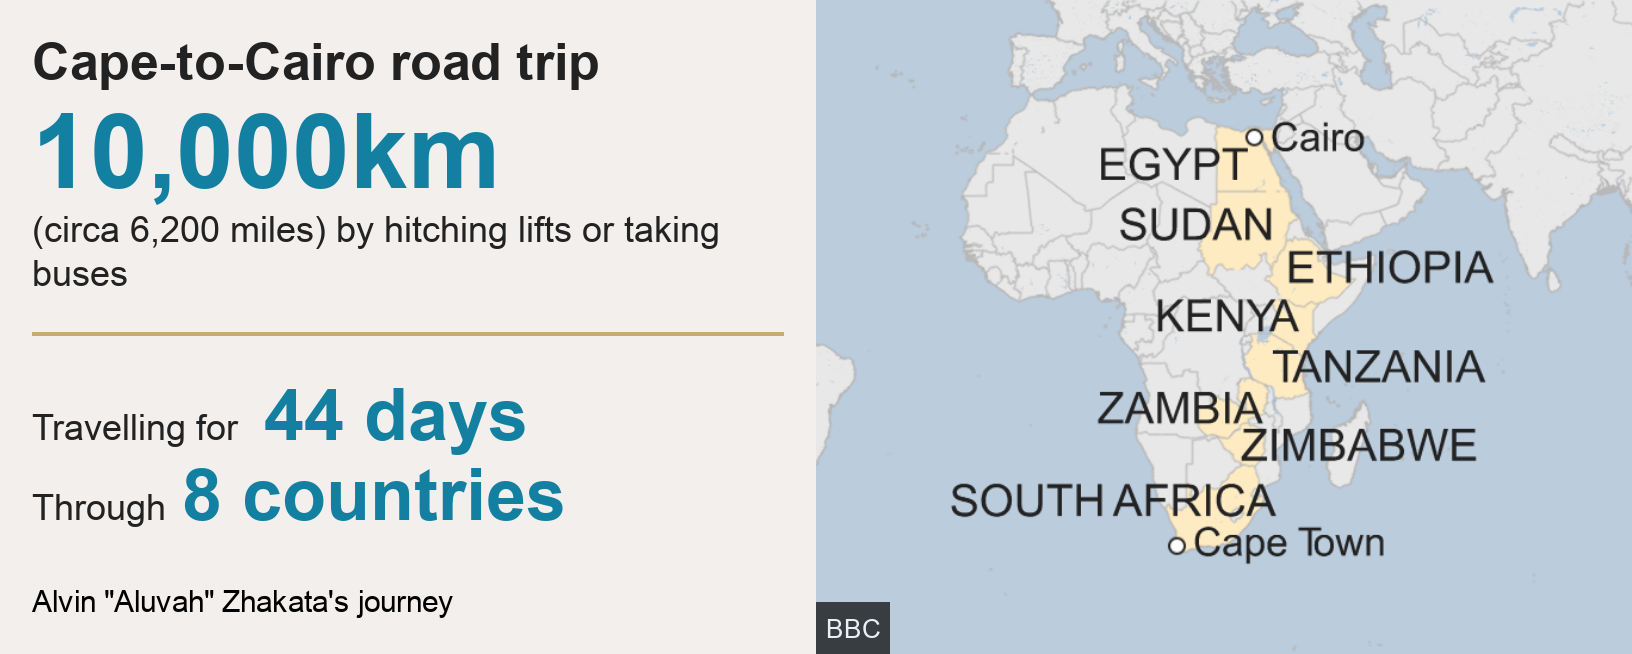
Task: Click the 44 days statistic
Action: click(x=395, y=416)
